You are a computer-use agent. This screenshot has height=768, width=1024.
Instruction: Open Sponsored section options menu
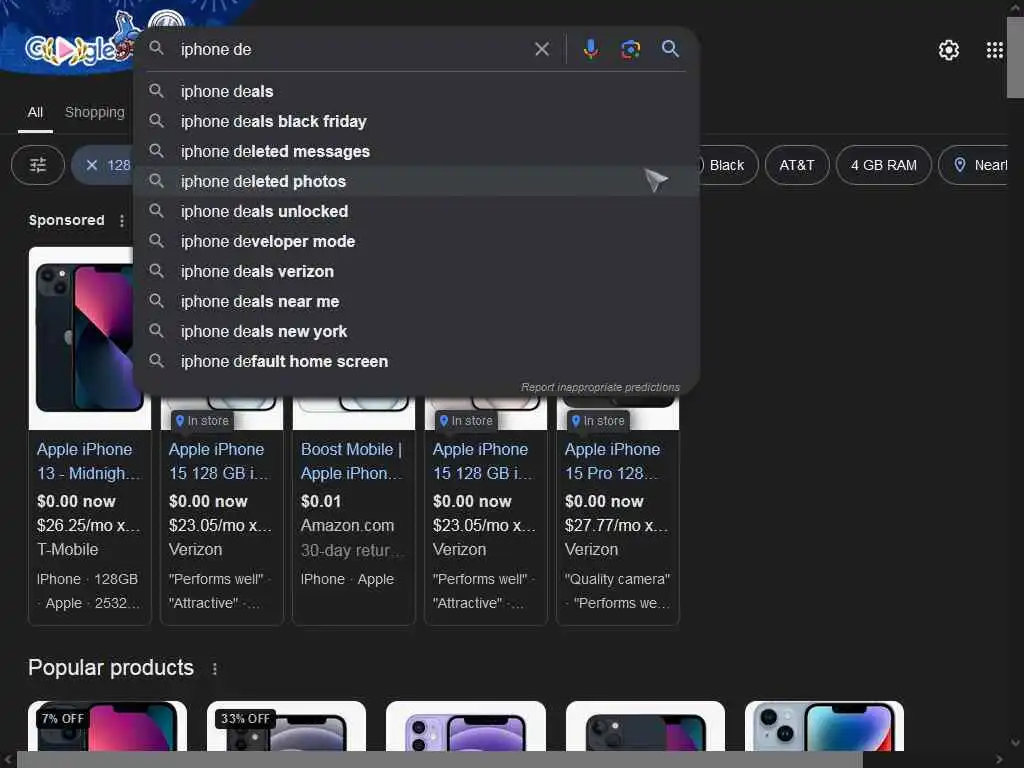[x=122, y=221]
